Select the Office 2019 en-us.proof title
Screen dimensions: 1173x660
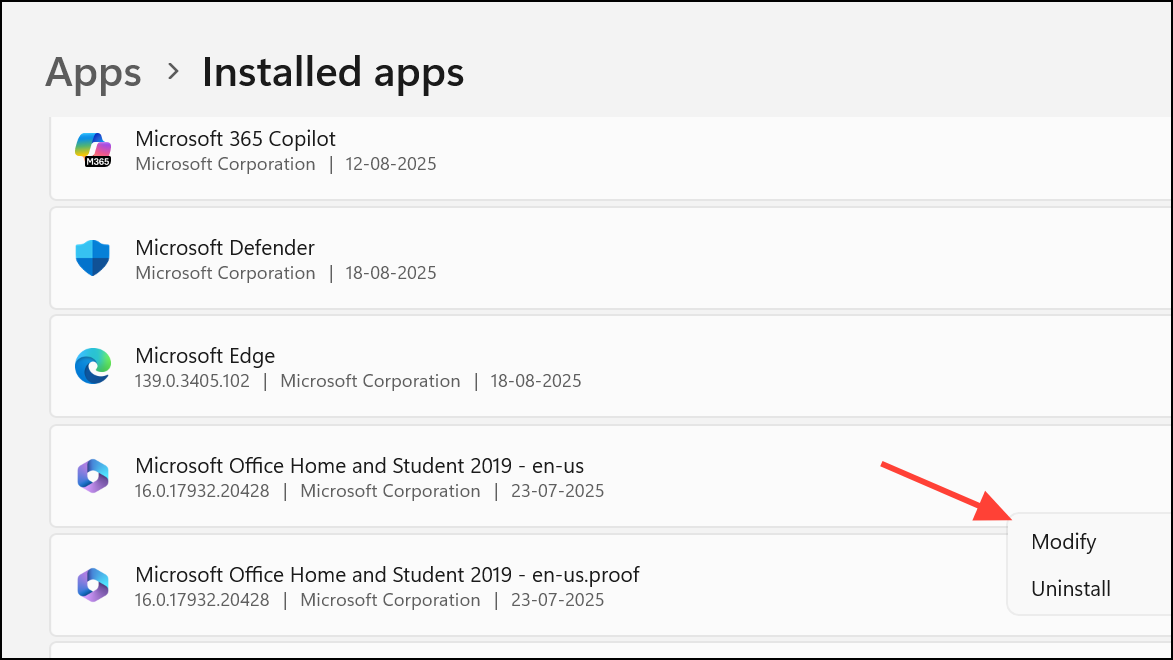coord(387,575)
